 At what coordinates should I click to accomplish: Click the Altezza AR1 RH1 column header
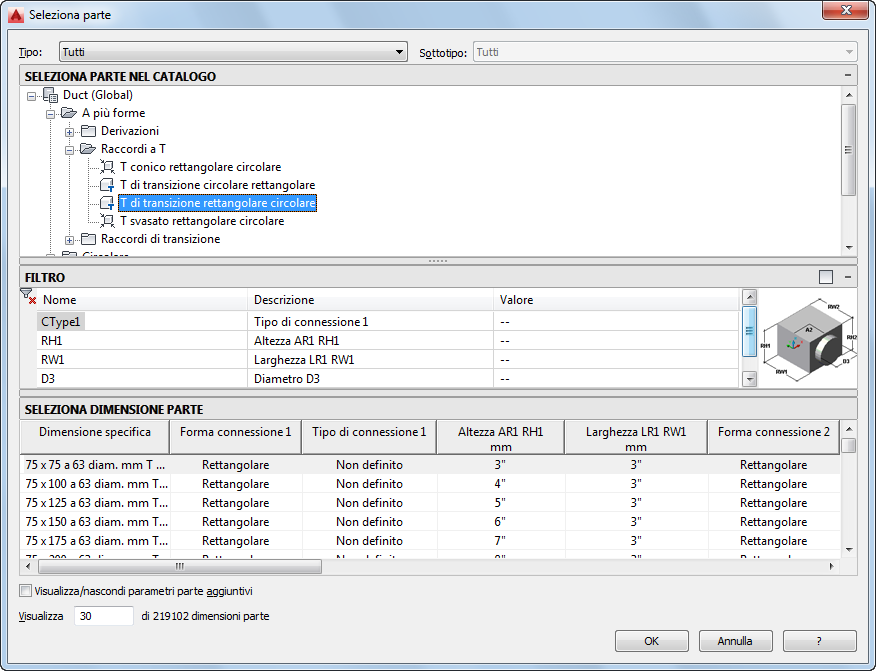tap(501, 437)
